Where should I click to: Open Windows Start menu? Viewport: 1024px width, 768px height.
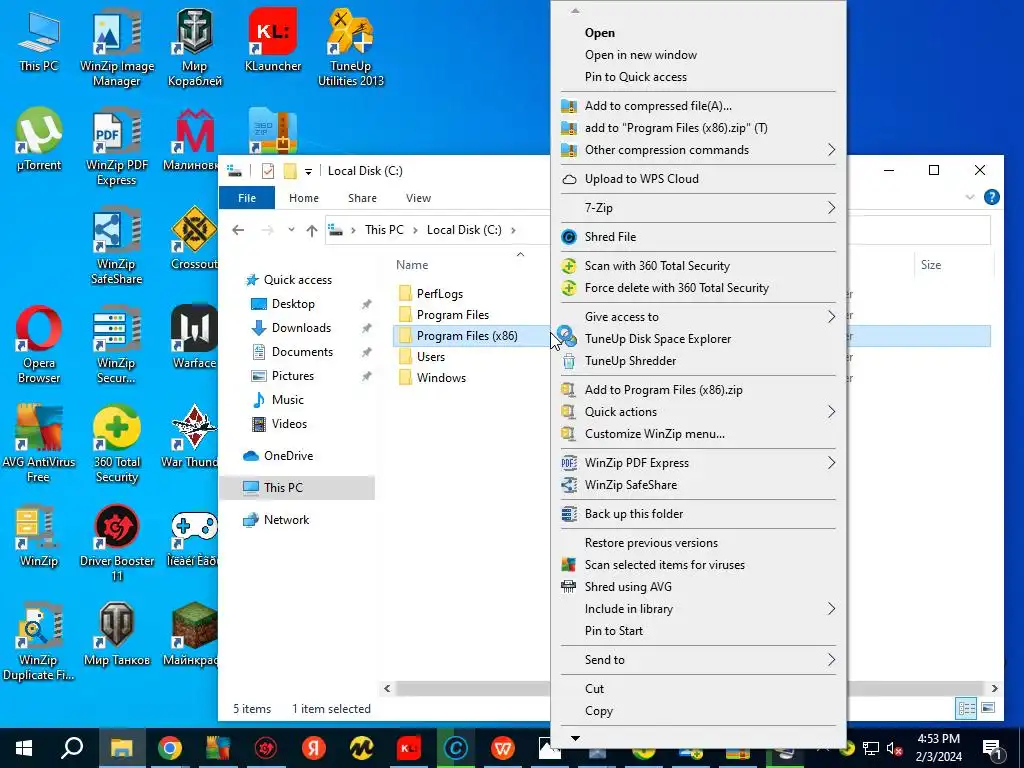(24, 748)
